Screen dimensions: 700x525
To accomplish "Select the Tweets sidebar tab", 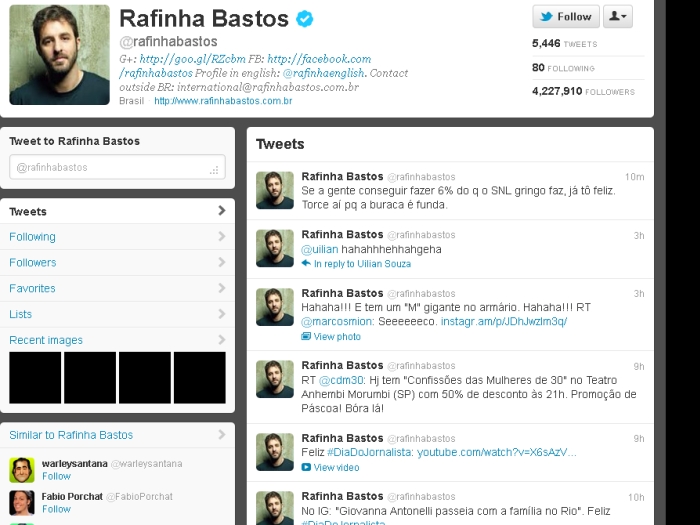I will point(117,211).
